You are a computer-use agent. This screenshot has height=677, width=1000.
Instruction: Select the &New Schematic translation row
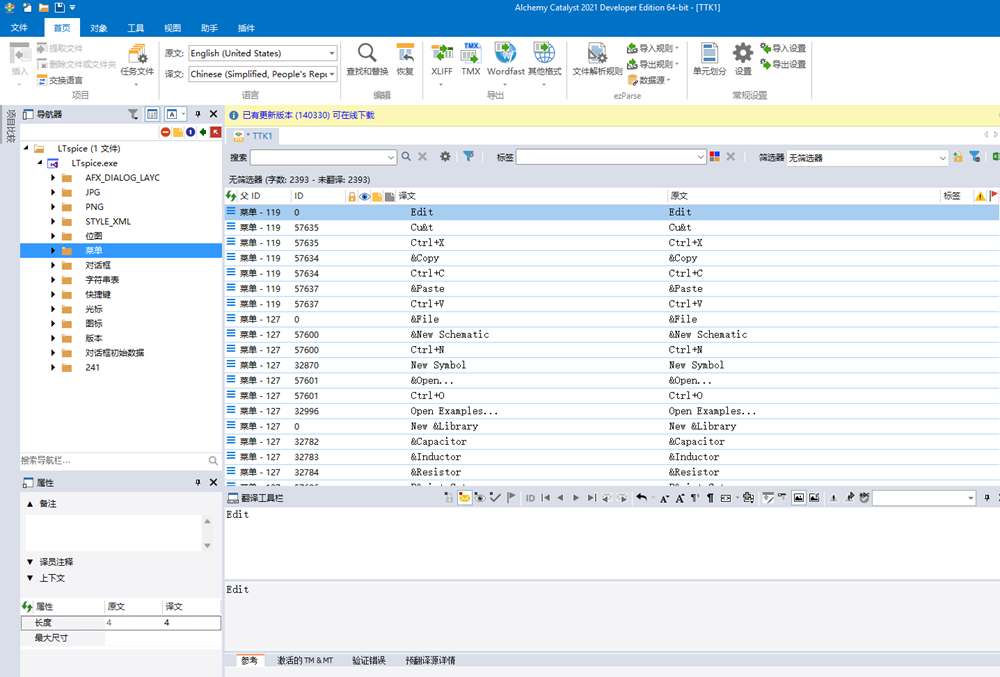point(611,335)
